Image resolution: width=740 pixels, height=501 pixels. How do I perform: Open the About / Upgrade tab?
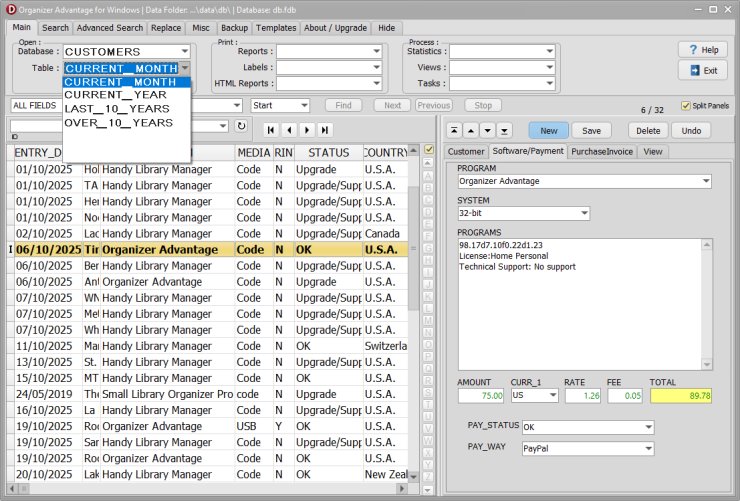coord(335,28)
